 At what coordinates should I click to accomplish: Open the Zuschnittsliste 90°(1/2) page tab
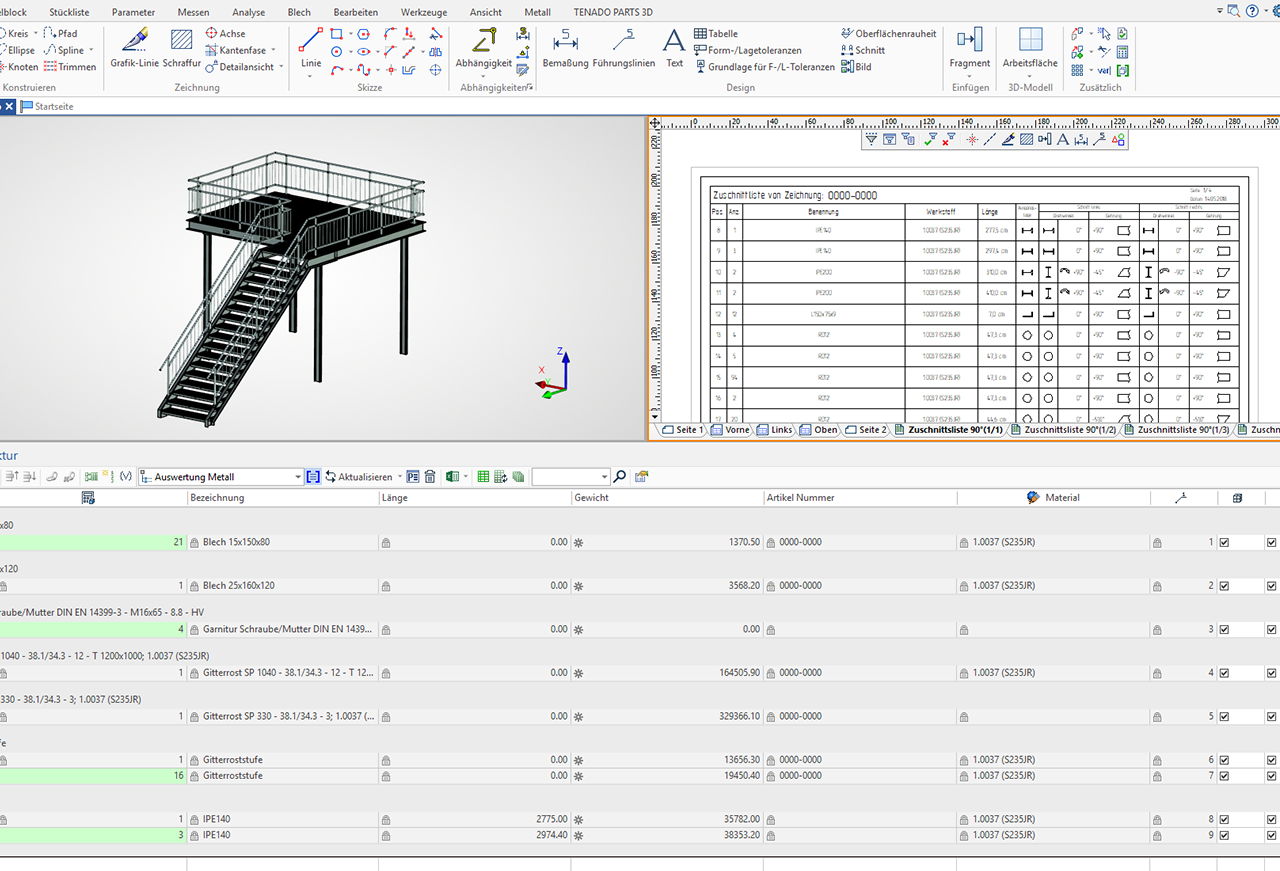click(x=1063, y=430)
